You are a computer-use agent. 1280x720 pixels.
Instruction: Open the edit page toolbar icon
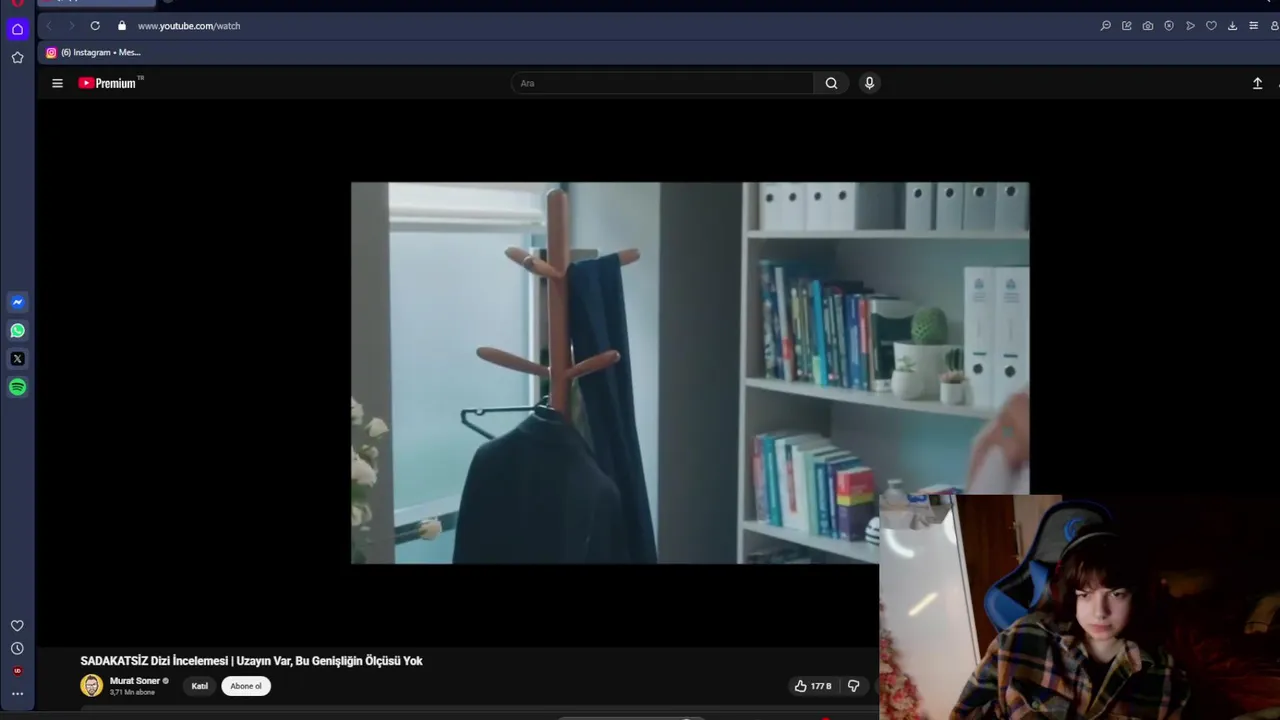pyautogui.click(x=1127, y=26)
